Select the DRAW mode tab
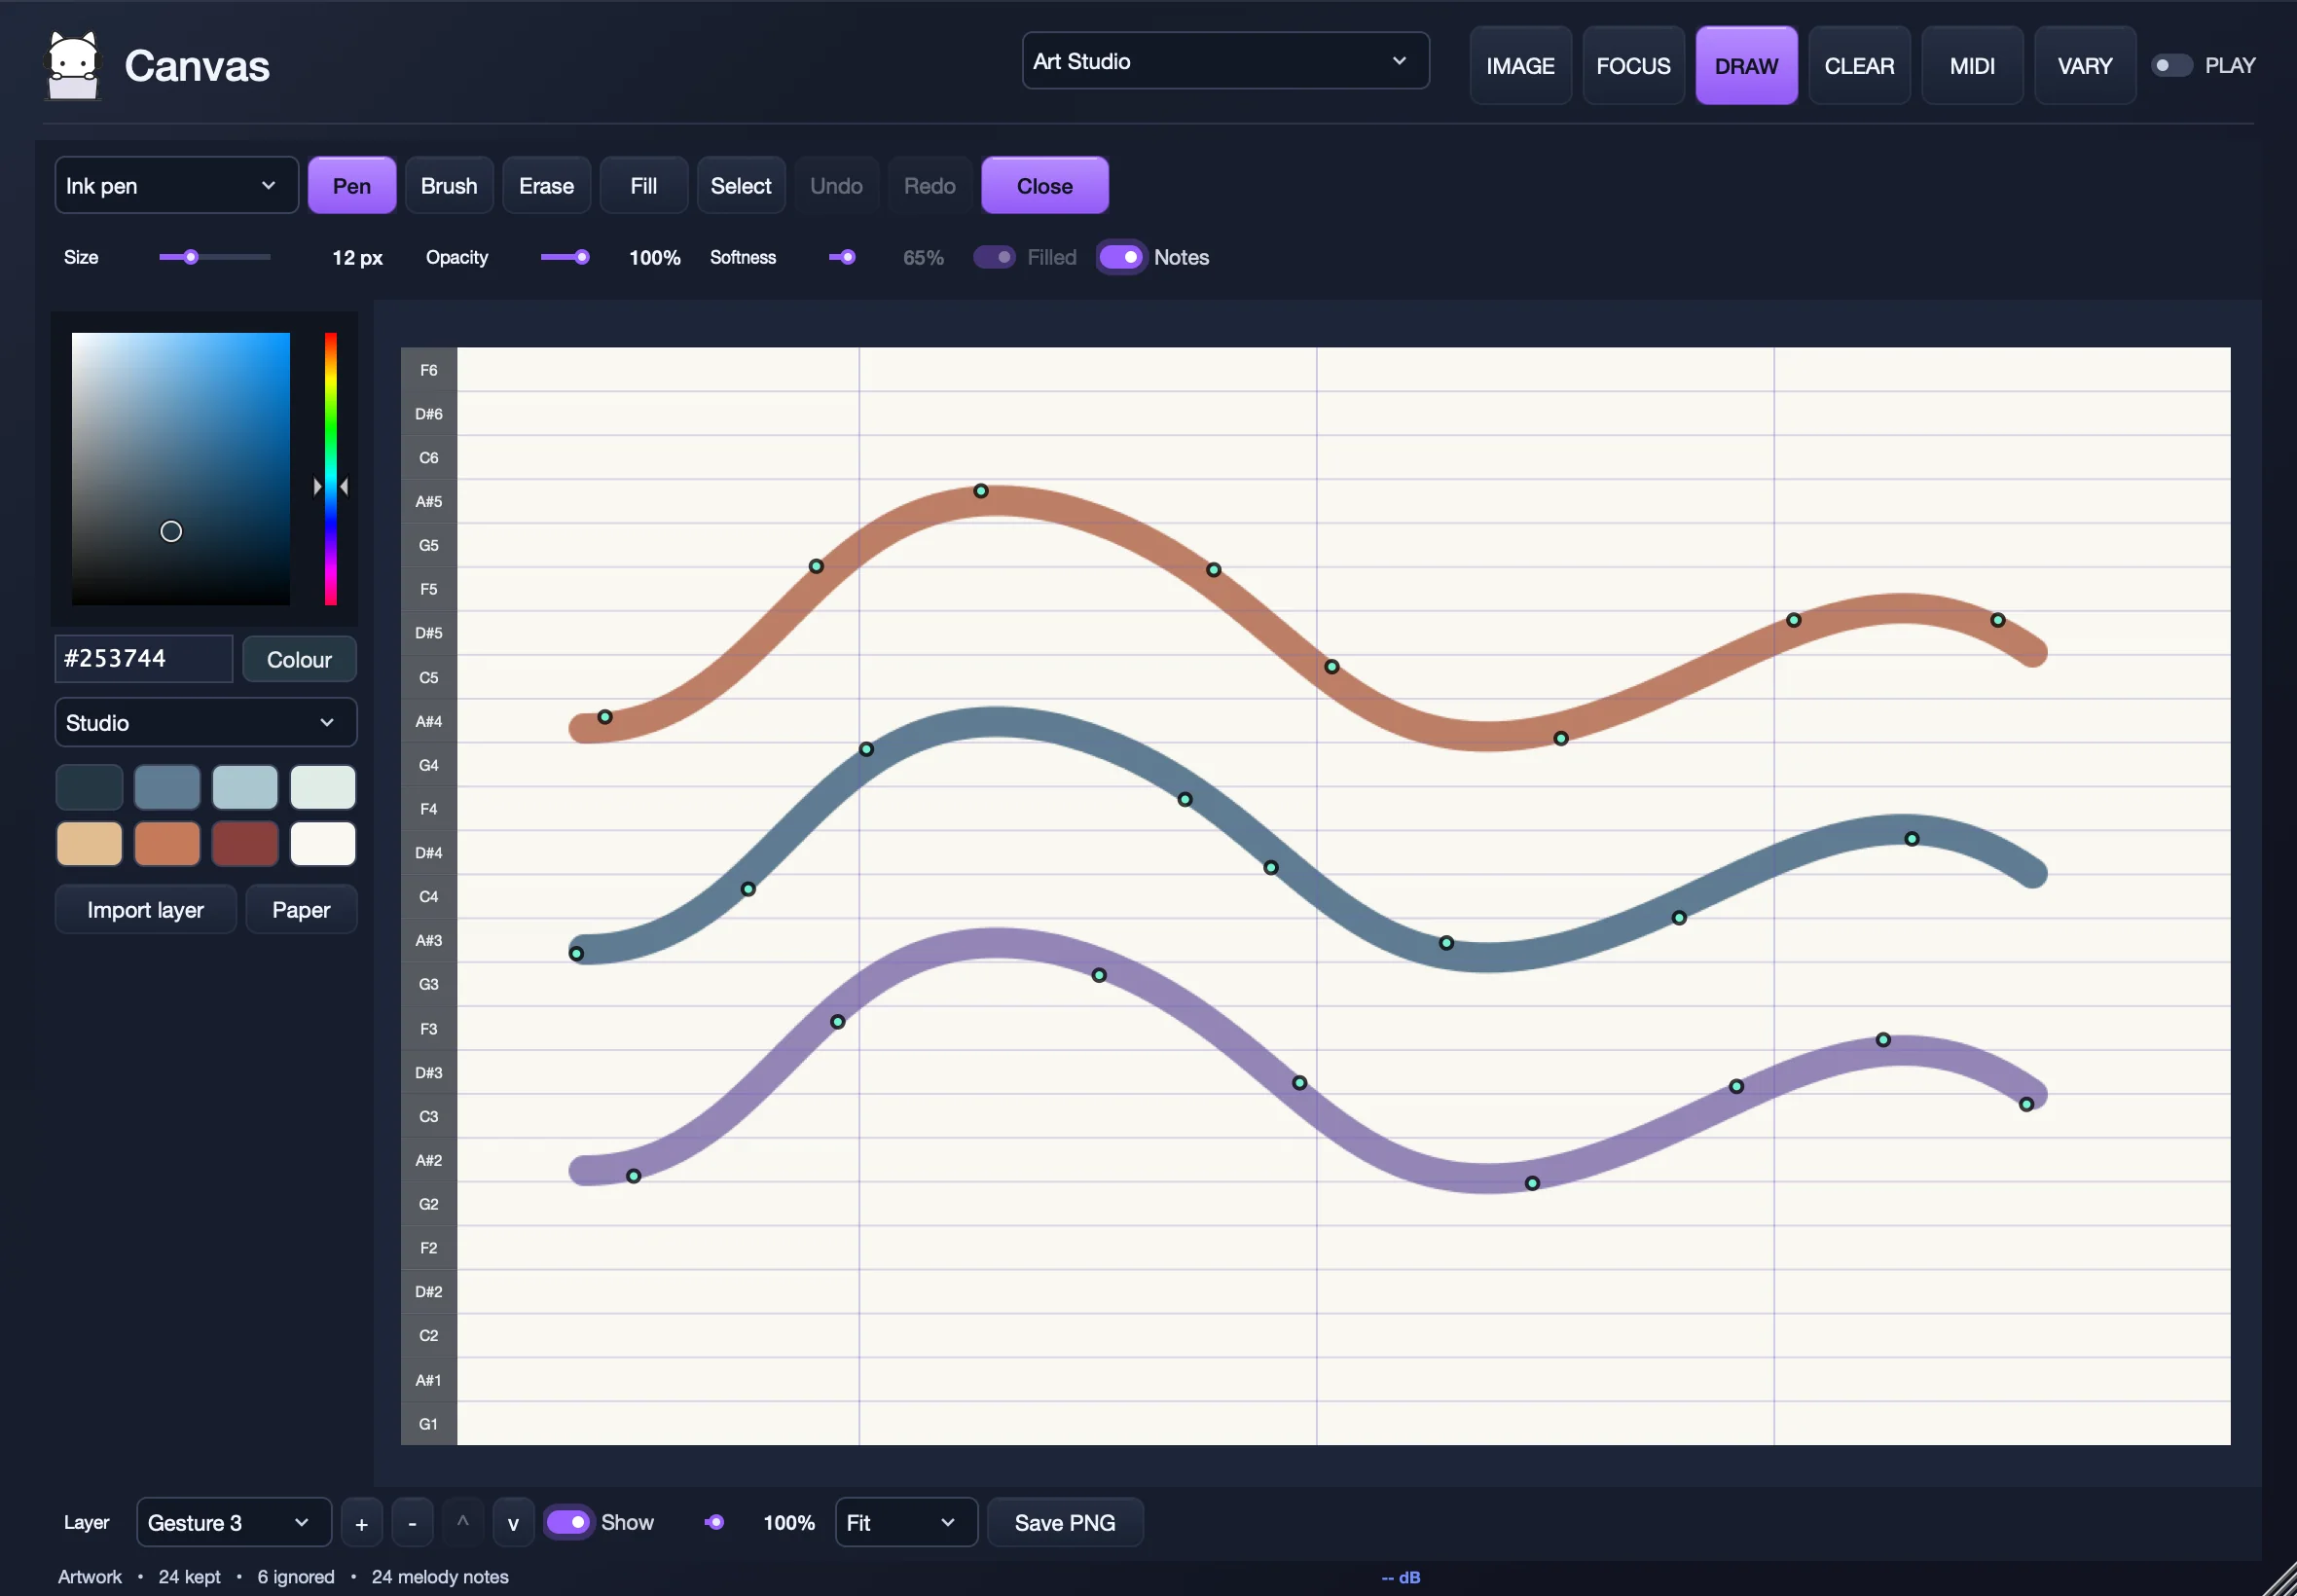This screenshot has width=2297, height=1596. 1746,66
